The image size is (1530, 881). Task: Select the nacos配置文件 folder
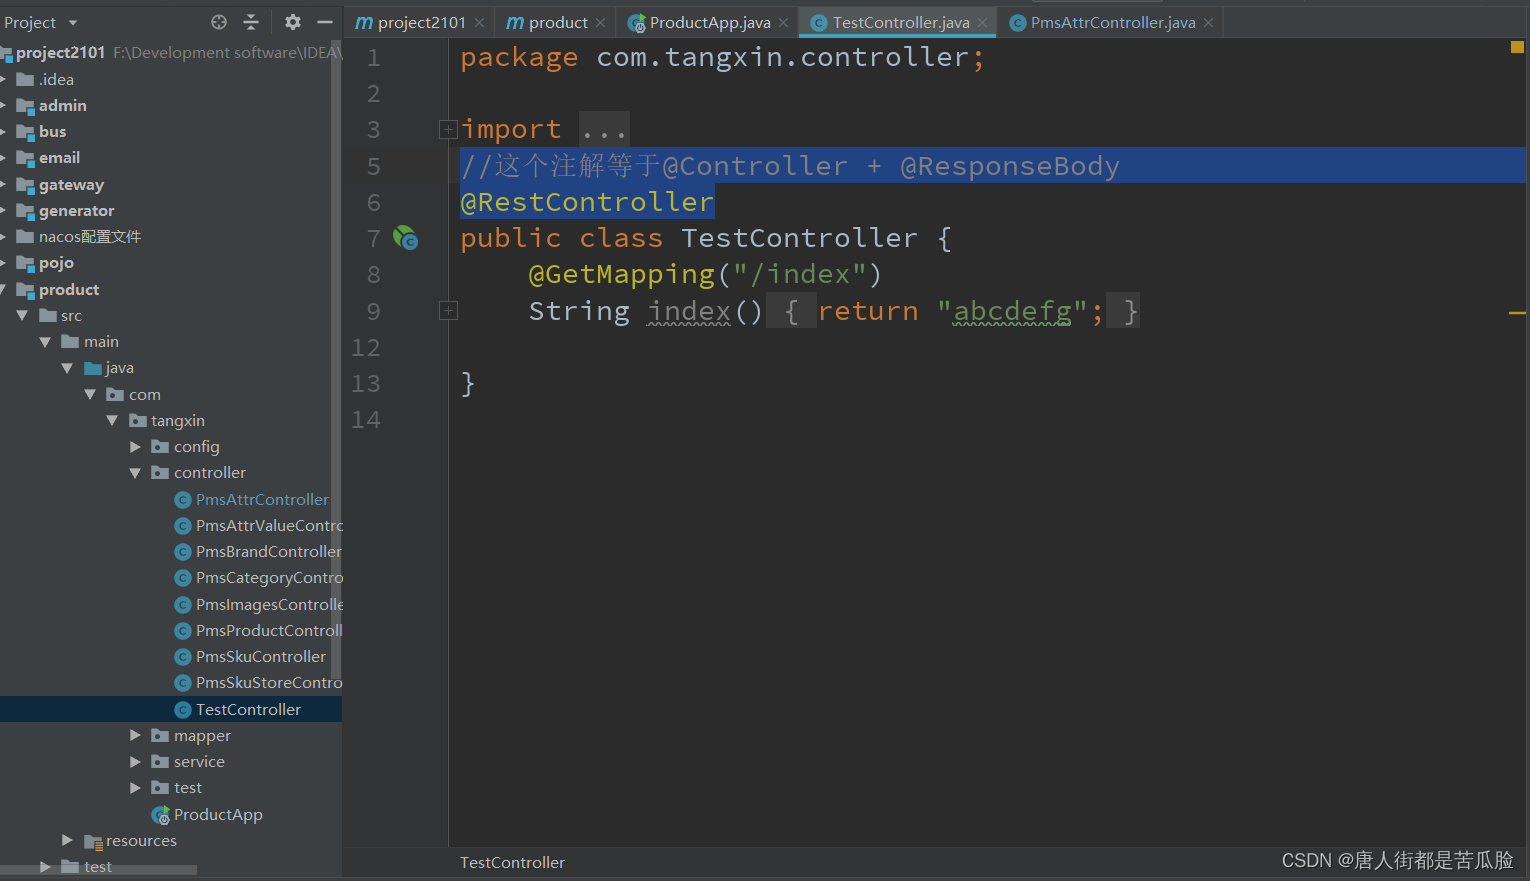point(89,237)
